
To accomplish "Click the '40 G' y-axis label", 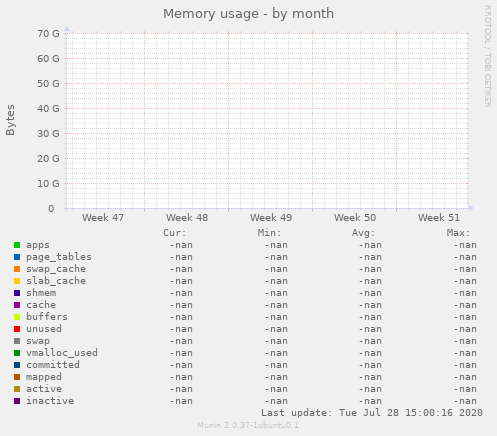I will coord(48,109).
